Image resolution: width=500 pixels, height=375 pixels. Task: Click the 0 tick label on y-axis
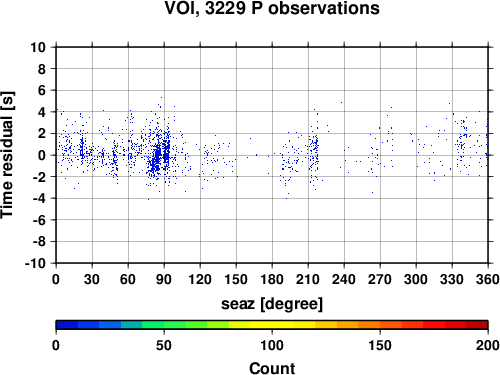[42, 155]
